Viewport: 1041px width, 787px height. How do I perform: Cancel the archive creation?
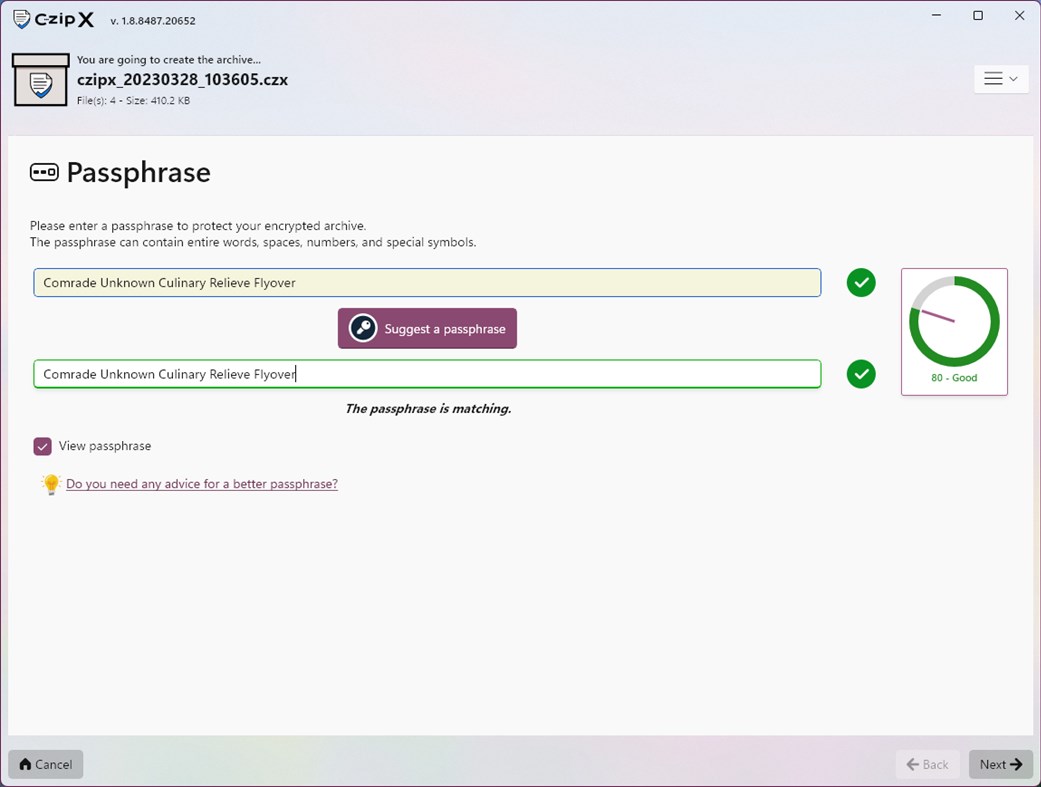(45, 764)
